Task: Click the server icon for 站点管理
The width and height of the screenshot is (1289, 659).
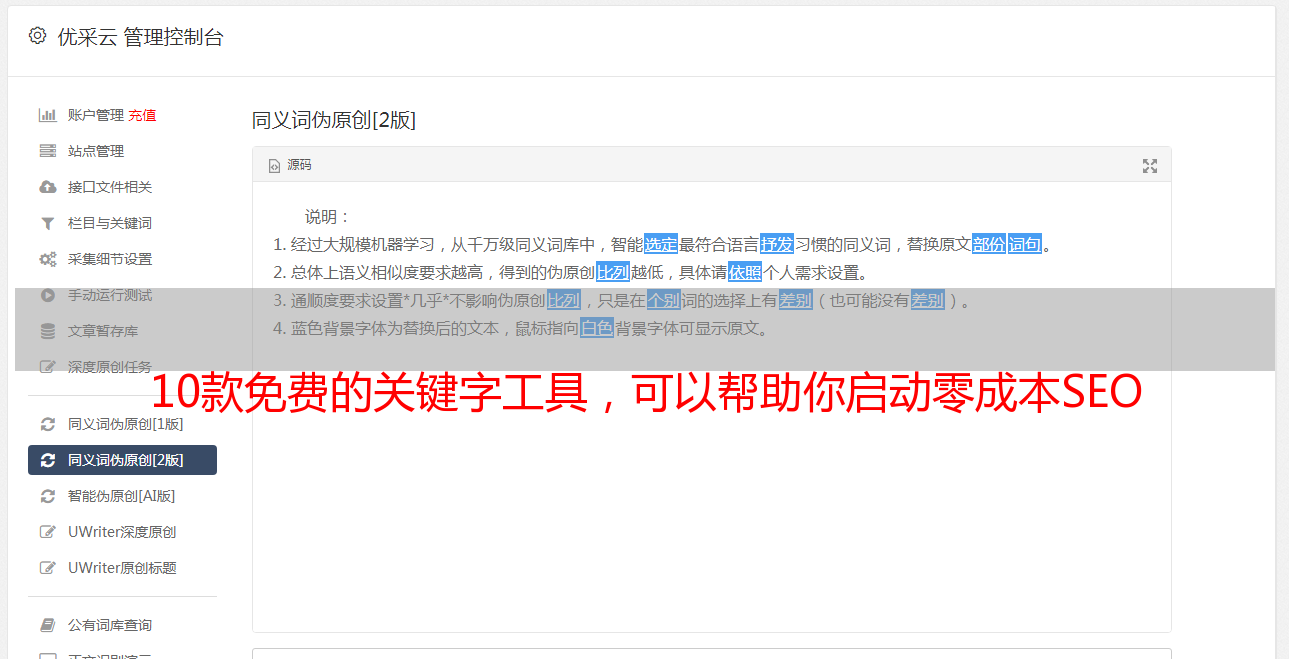Action: [x=48, y=151]
